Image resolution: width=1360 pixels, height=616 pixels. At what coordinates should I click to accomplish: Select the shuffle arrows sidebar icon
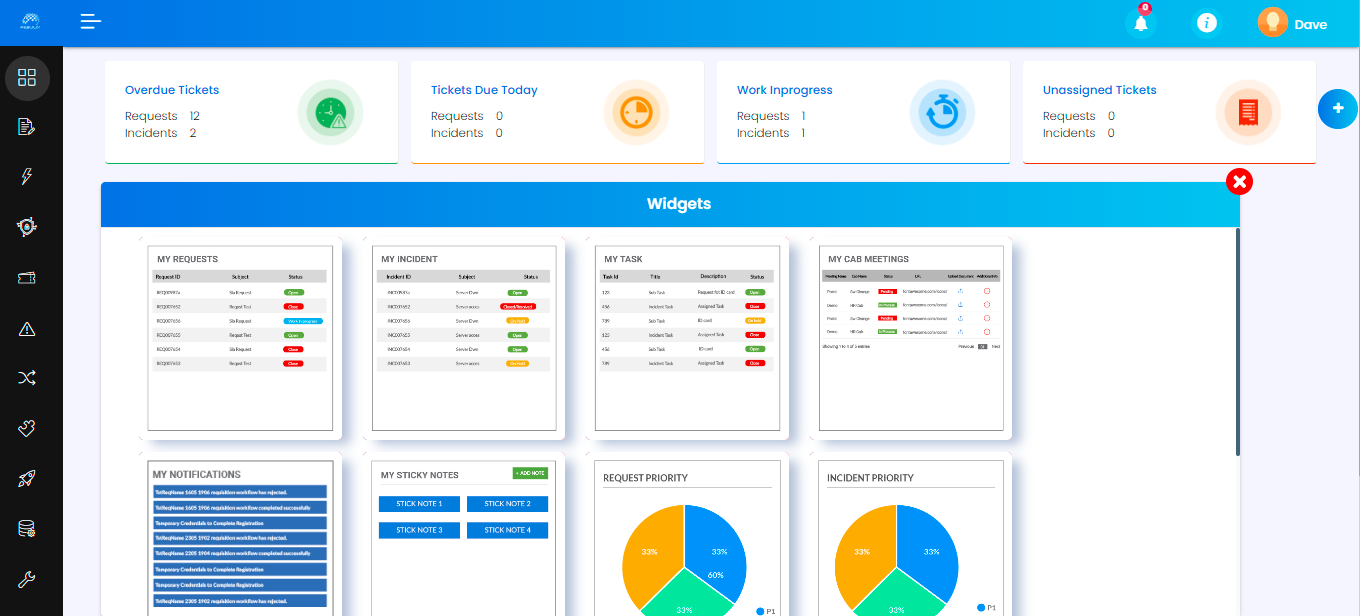pos(27,378)
